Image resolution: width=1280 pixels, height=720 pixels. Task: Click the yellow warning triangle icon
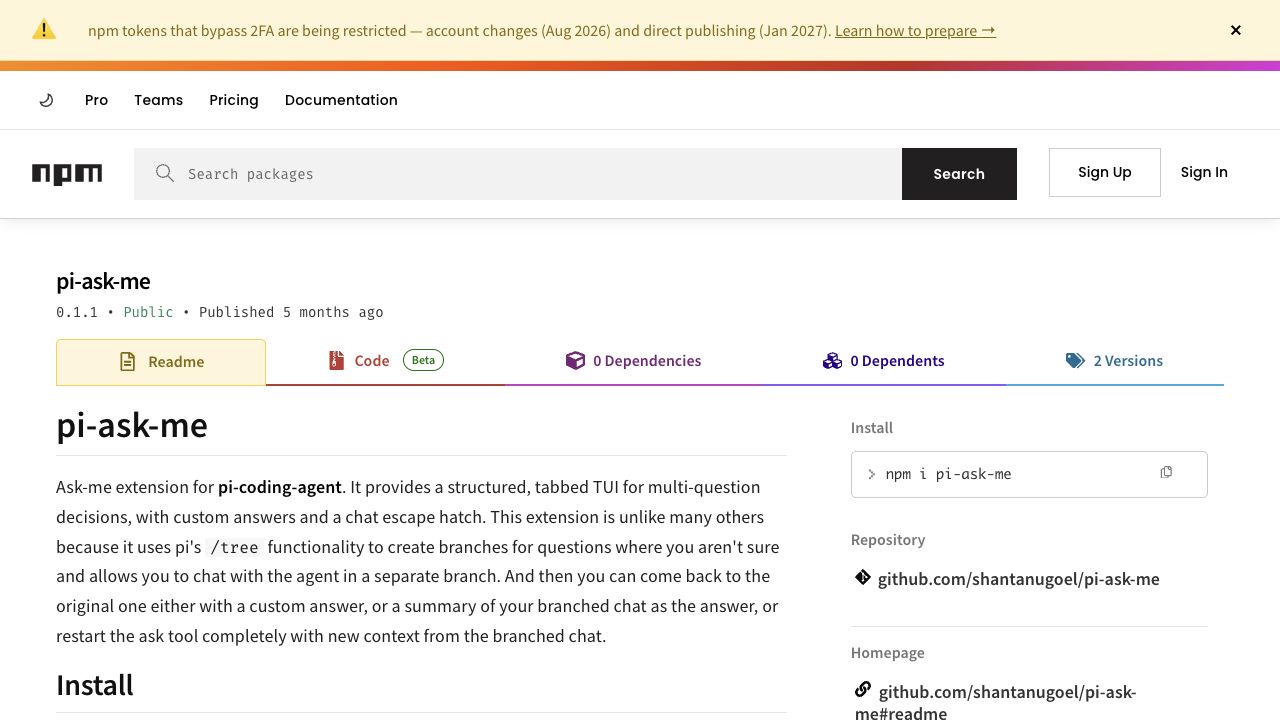pos(44,30)
